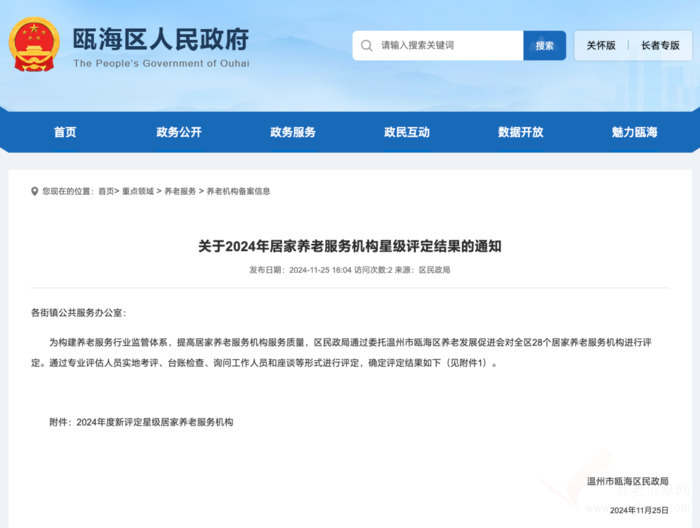This screenshot has height=528, width=700.
Task: Open the 政务公开 navigation menu
Action: 179,132
